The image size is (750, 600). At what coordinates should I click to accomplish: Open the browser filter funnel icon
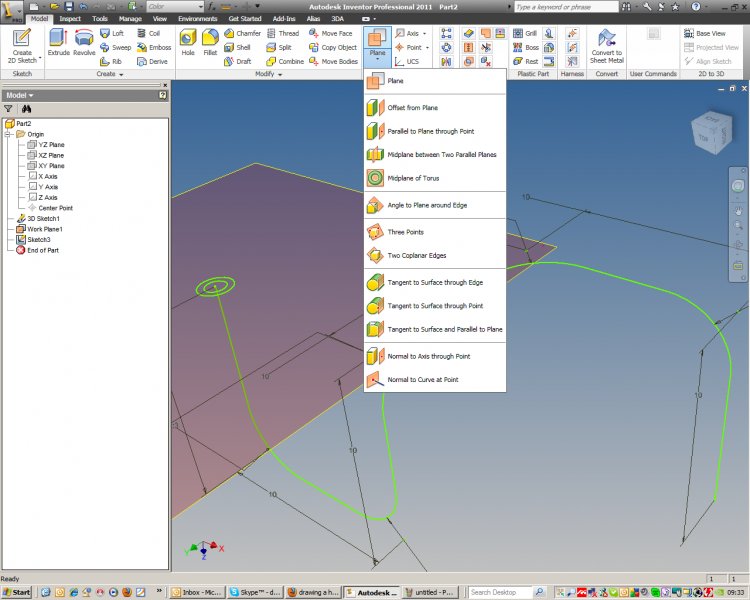coord(8,109)
